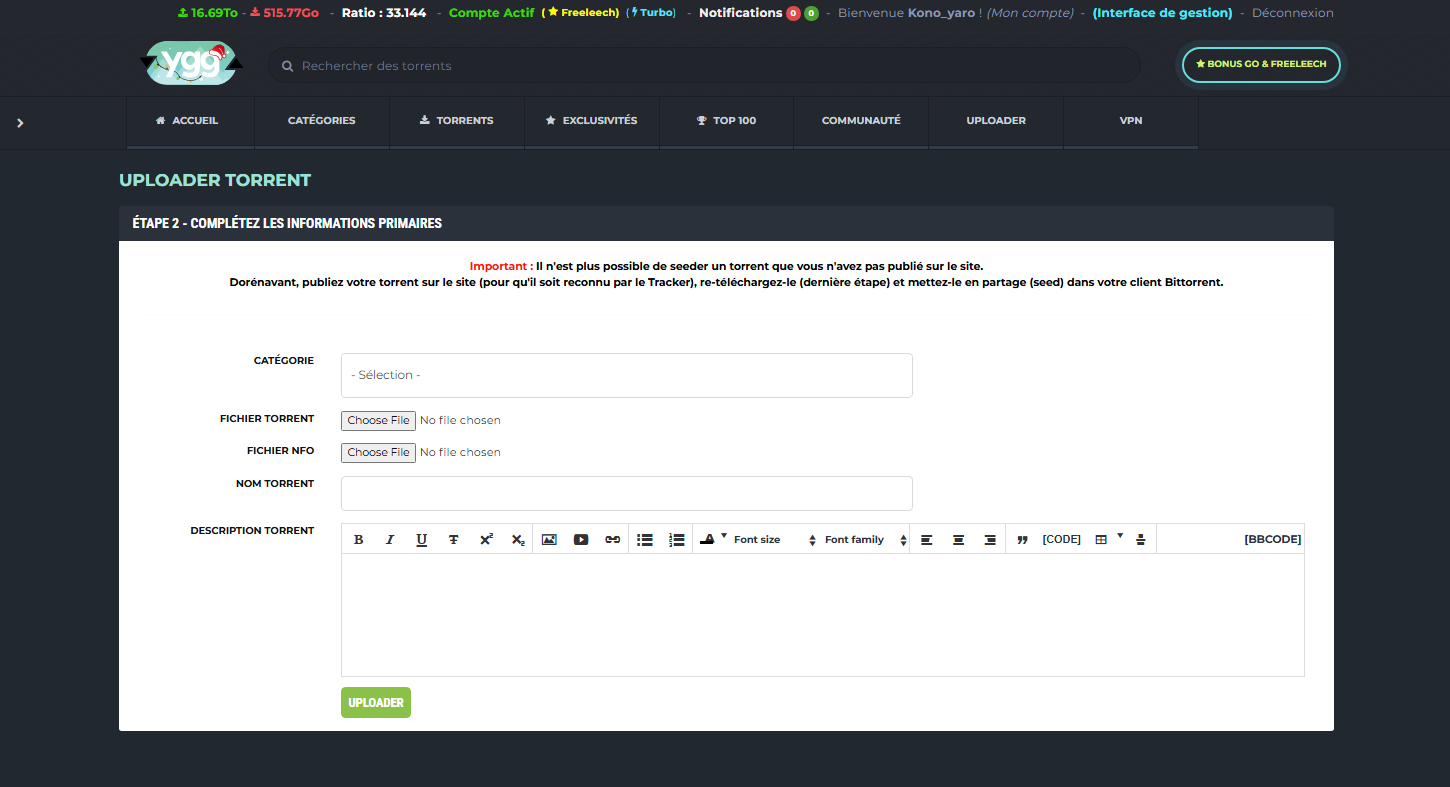Insert an image into the description
The width and height of the screenshot is (1450, 787).
[x=549, y=540]
